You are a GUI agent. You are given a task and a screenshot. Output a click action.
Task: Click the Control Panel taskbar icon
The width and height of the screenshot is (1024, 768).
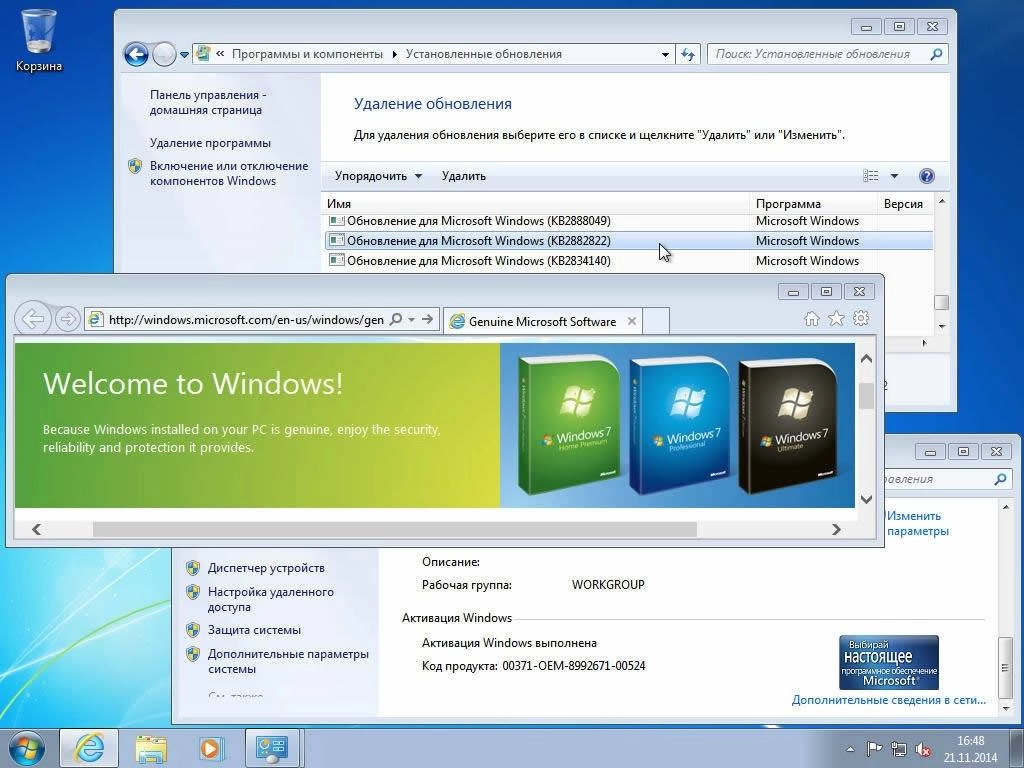272,748
